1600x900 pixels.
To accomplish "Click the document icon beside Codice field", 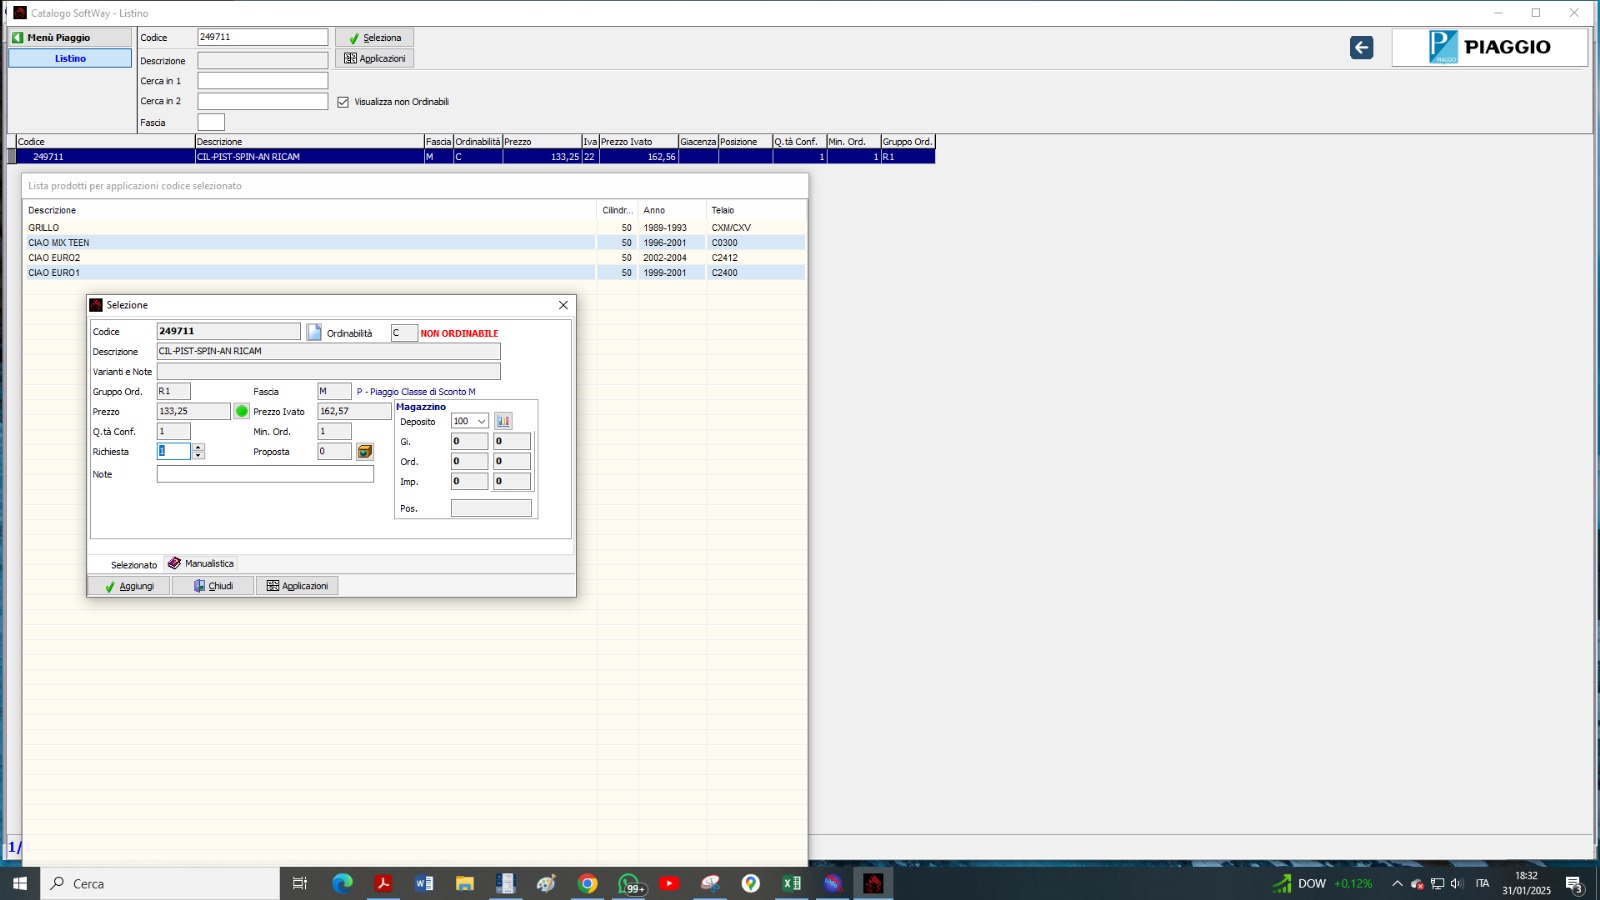I will click(x=314, y=332).
